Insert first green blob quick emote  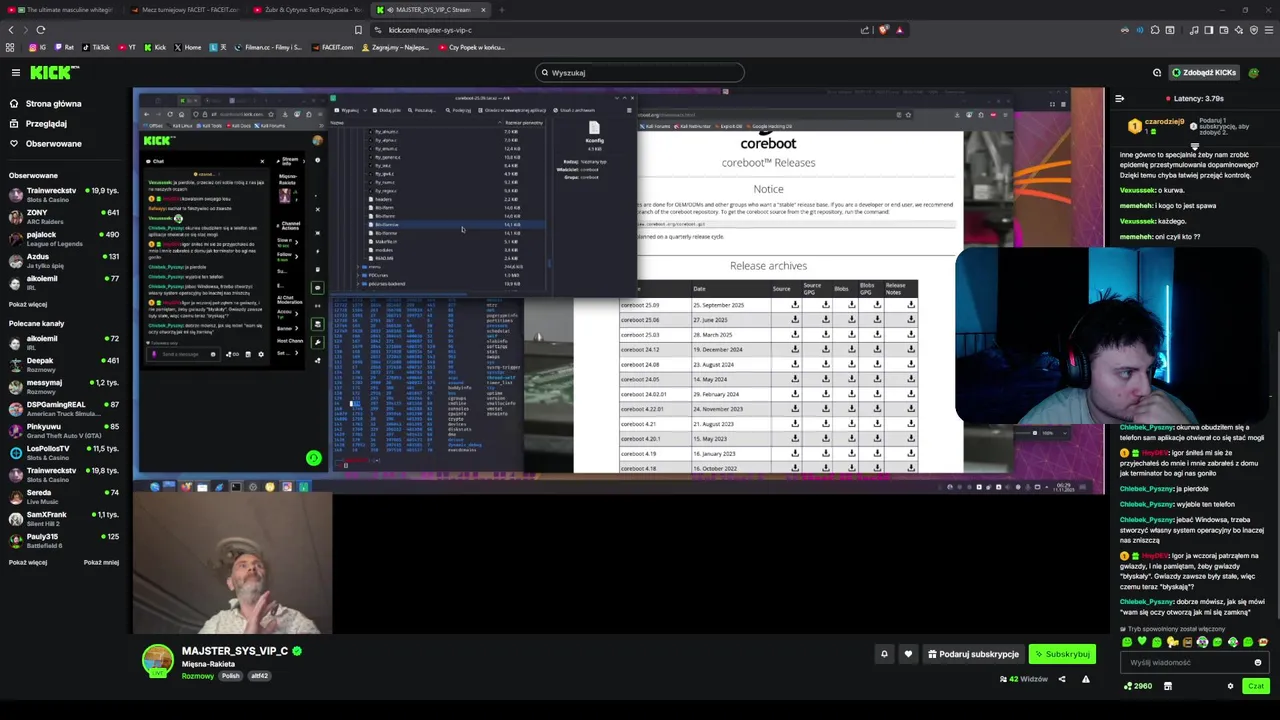click(x=1127, y=642)
